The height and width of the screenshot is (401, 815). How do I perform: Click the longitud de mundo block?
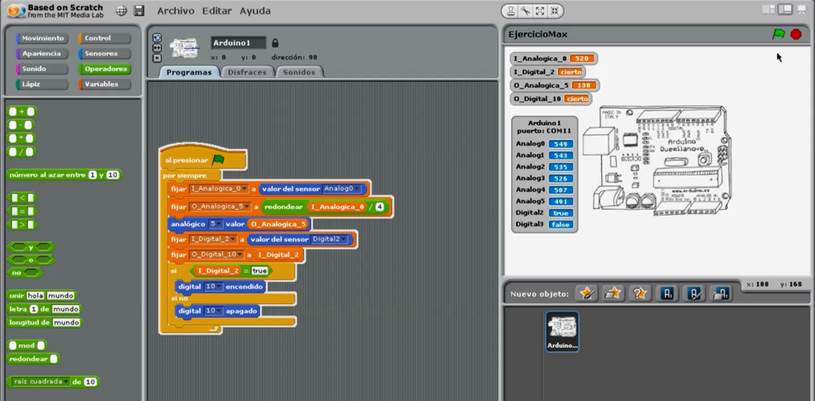pyautogui.click(x=45, y=322)
